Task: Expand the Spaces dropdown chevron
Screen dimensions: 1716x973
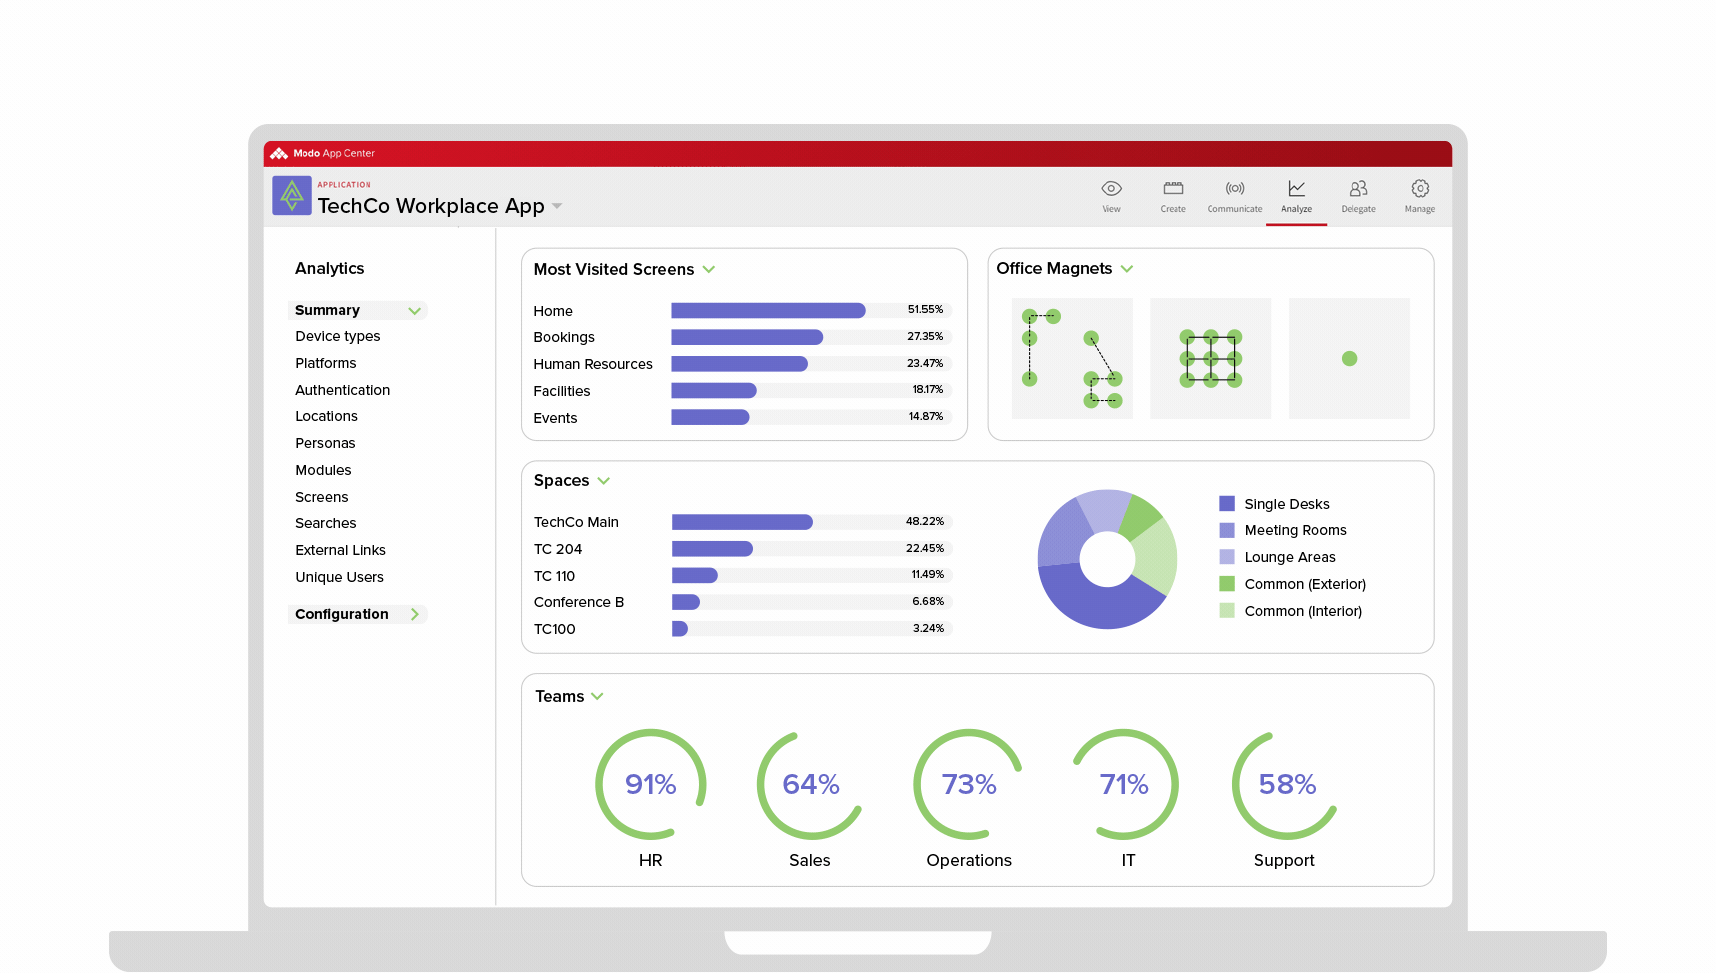Action: [x=604, y=481]
